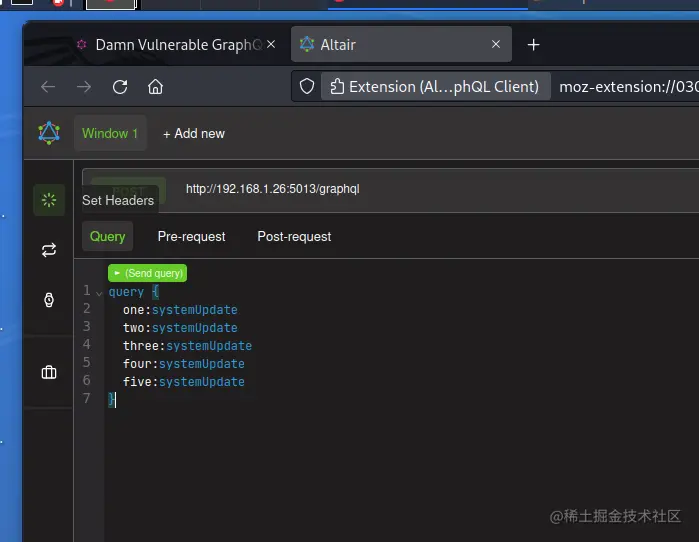The height and width of the screenshot is (542, 699).
Task: Select the Window 1 tab
Action: tap(110, 133)
